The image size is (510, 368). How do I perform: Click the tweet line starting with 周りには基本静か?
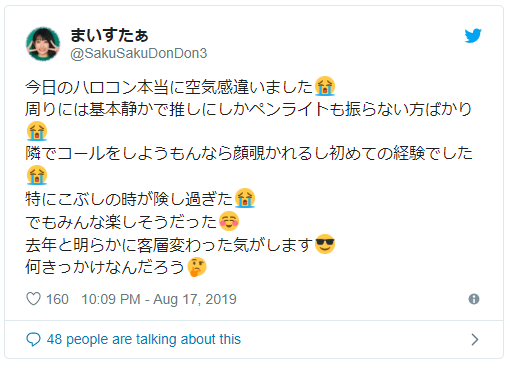pyautogui.click(x=248, y=109)
